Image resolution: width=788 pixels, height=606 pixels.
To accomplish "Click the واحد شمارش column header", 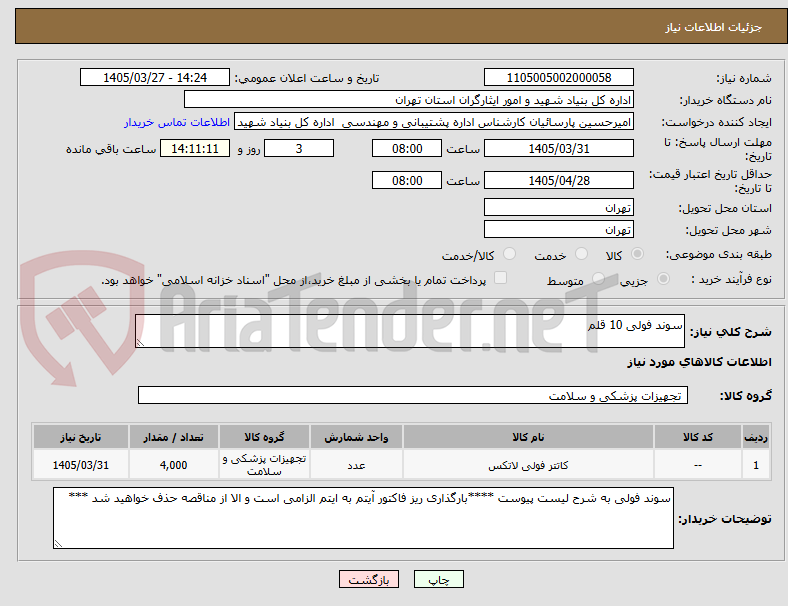I will coord(356,437).
